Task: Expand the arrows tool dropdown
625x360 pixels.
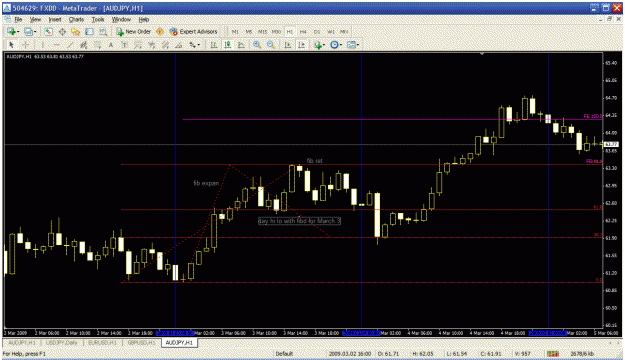Action: point(199,45)
